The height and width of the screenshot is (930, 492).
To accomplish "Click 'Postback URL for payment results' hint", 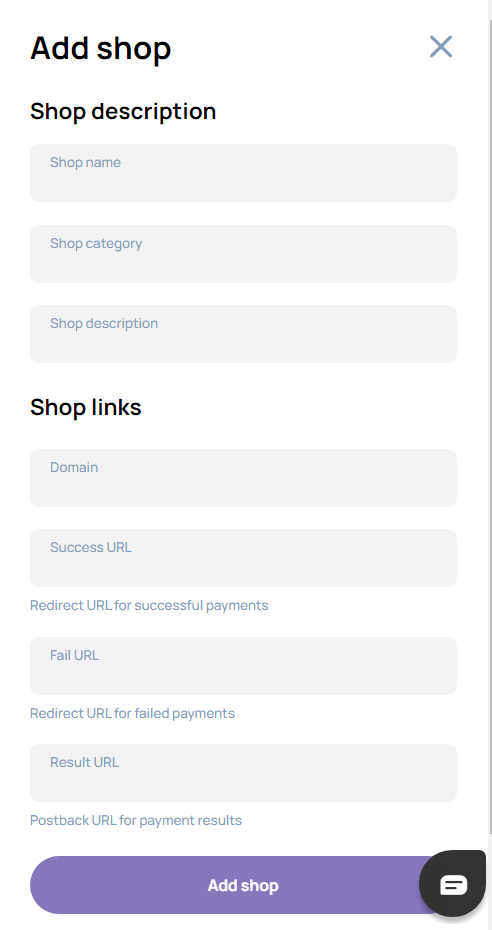I will click(136, 820).
